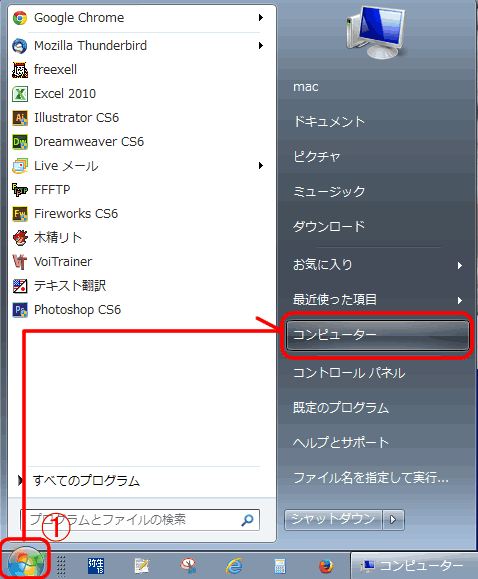Image resolution: width=478 pixels, height=579 pixels.
Task: Open ダウンロード folder
Action: point(329,226)
